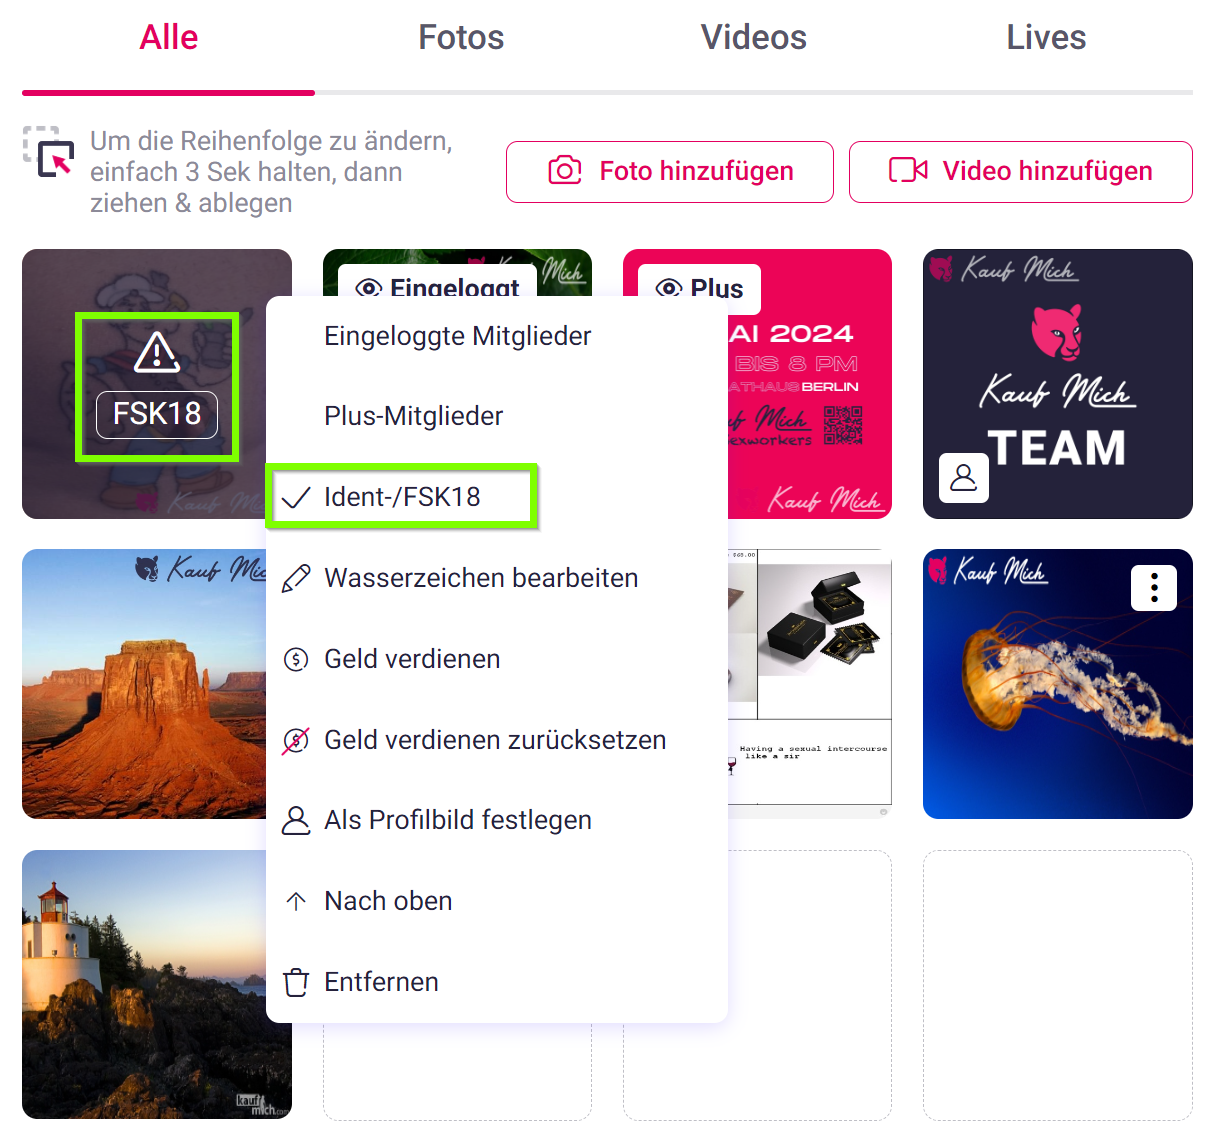Open the Lives tab

click(x=1046, y=38)
